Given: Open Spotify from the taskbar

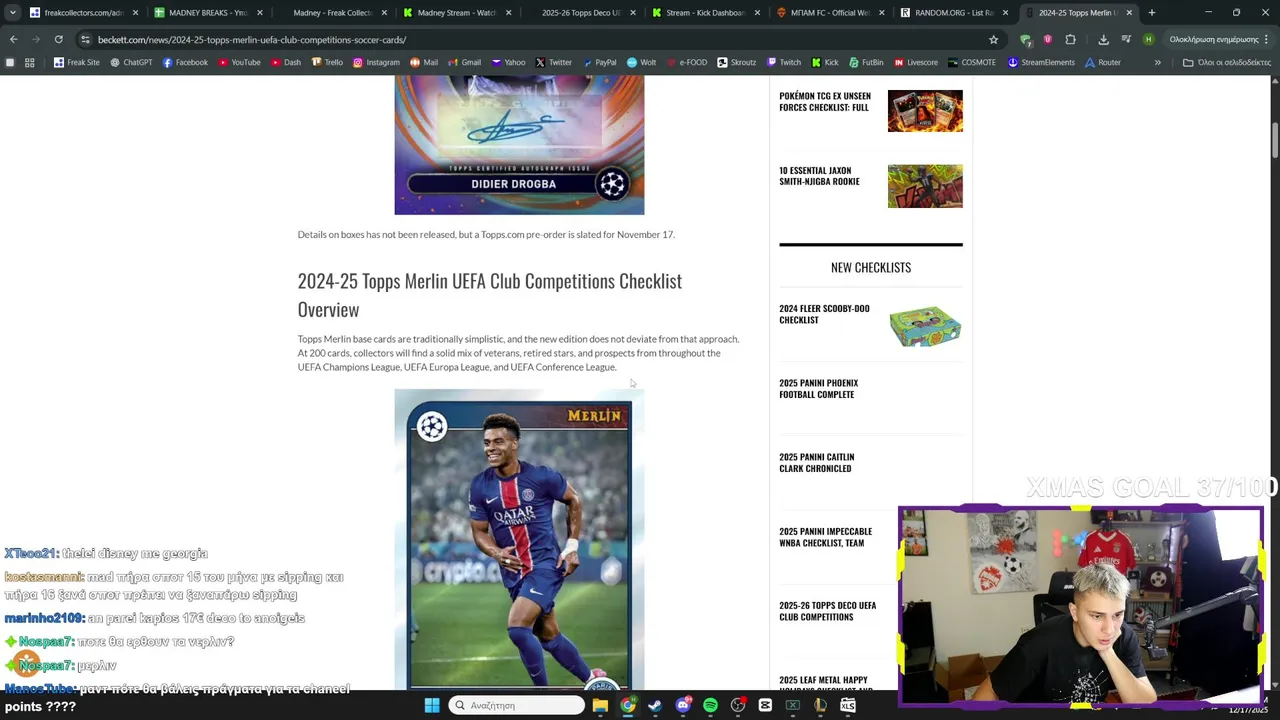Looking at the screenshot, I should (710, 705).
